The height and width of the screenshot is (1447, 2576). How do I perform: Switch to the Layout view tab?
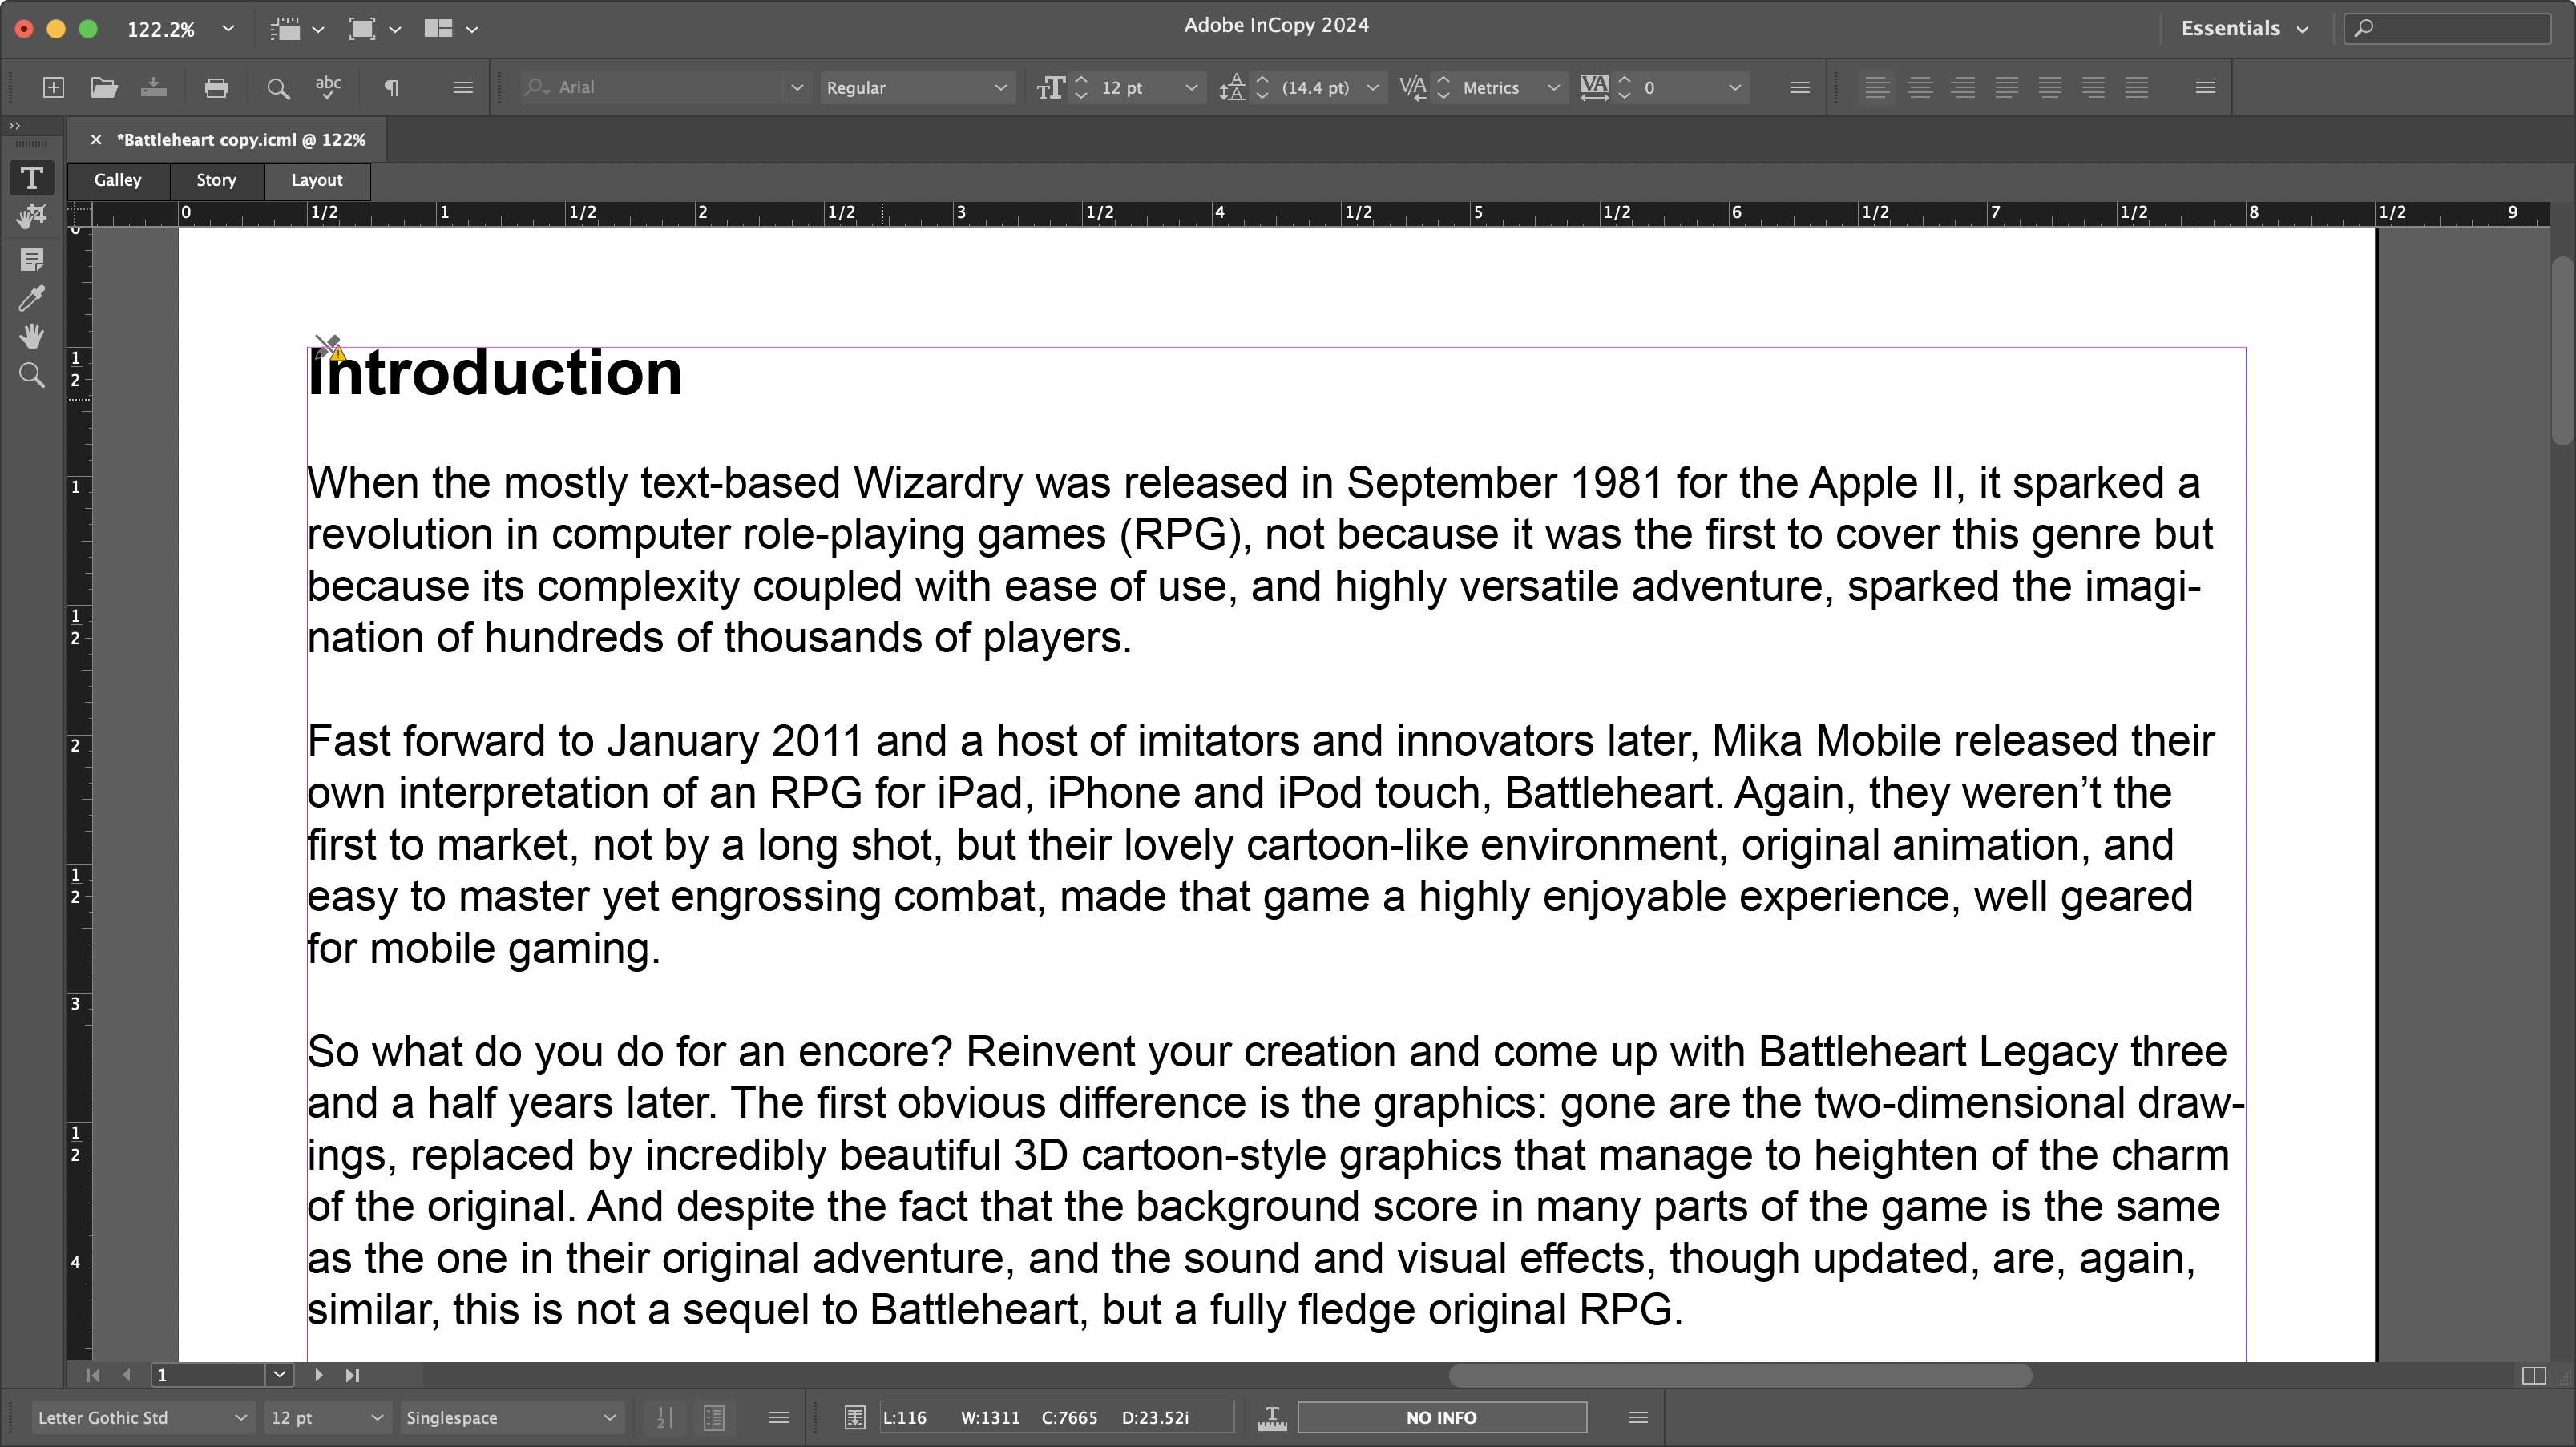(315, 179)
